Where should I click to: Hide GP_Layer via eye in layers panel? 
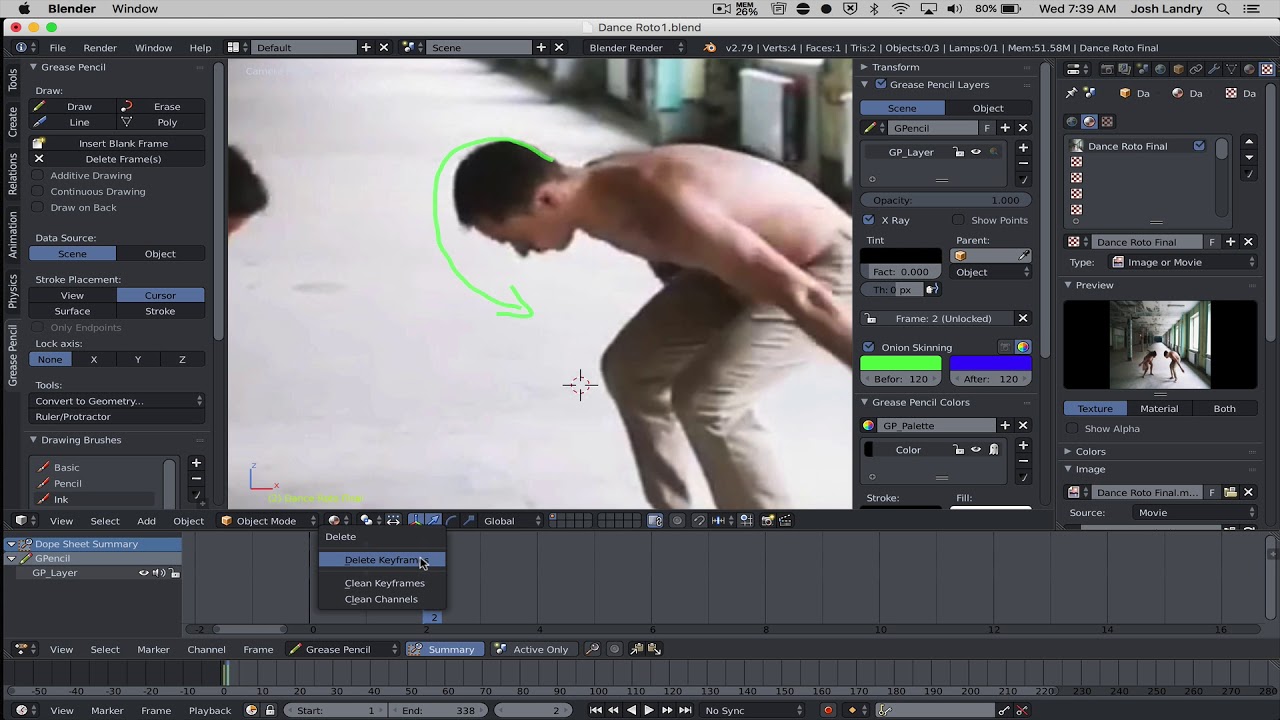tap(976, 152)
